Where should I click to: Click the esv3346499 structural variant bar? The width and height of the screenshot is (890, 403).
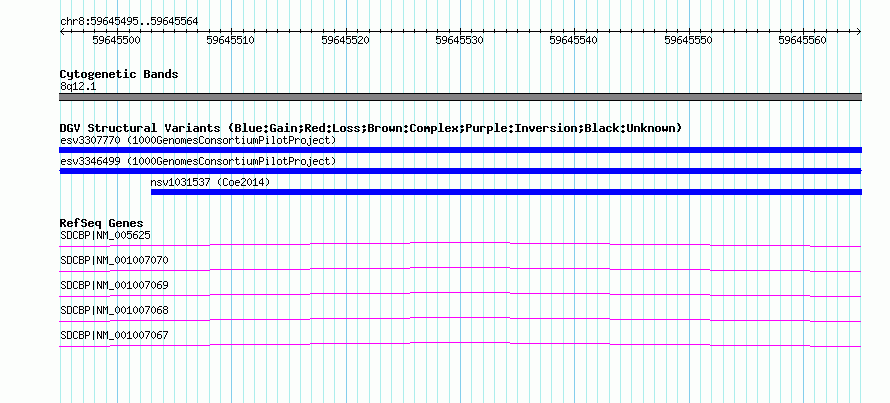(460, 171)
